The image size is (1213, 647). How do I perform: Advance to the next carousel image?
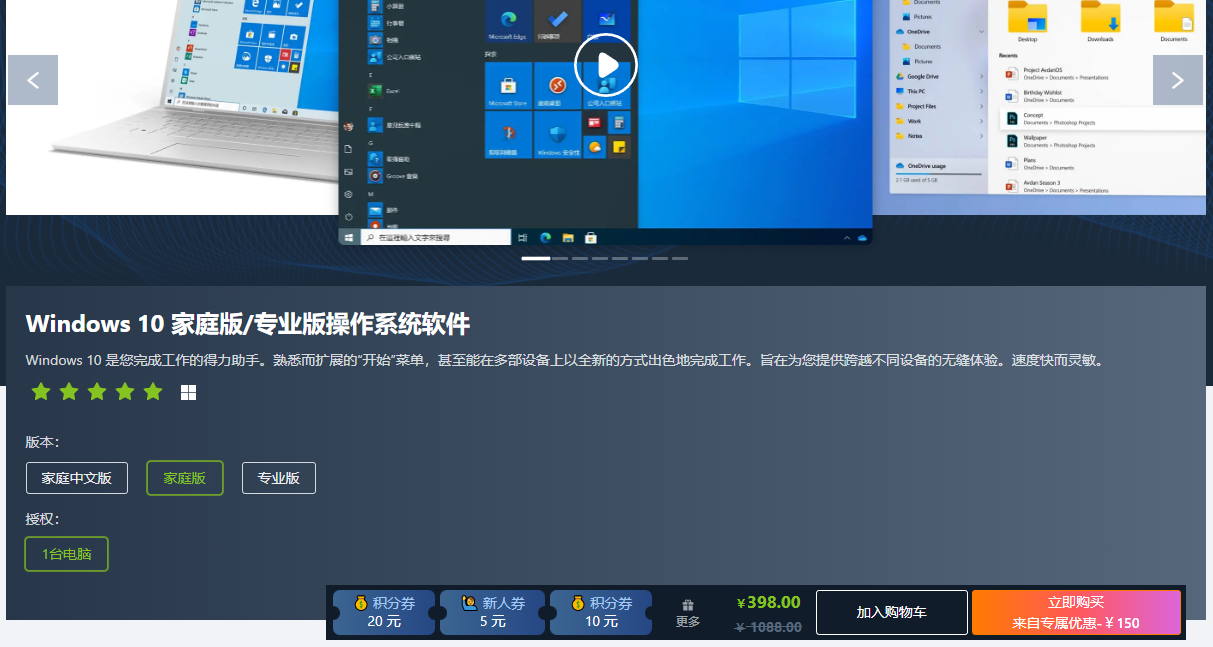click(1177, 80)
